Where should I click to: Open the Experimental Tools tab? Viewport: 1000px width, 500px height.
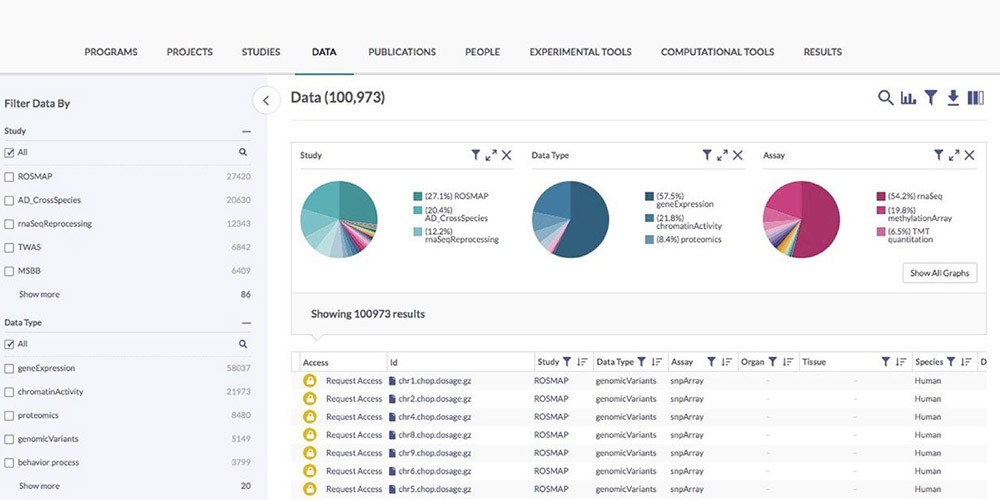(x=580, y=52)
